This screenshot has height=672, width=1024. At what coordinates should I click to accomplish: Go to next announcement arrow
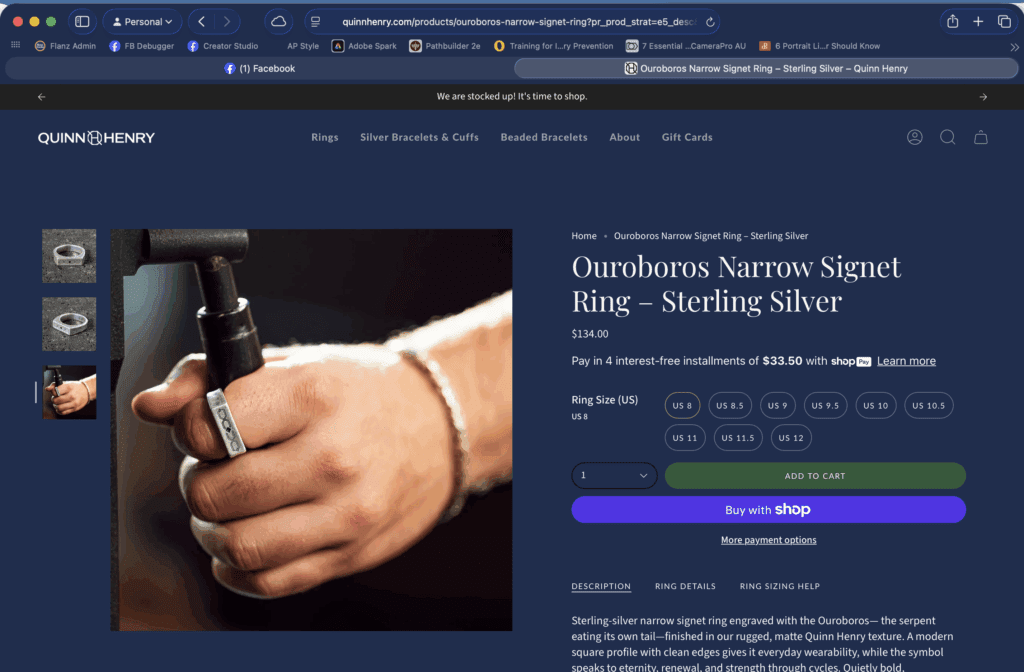(x=983, y=97)
